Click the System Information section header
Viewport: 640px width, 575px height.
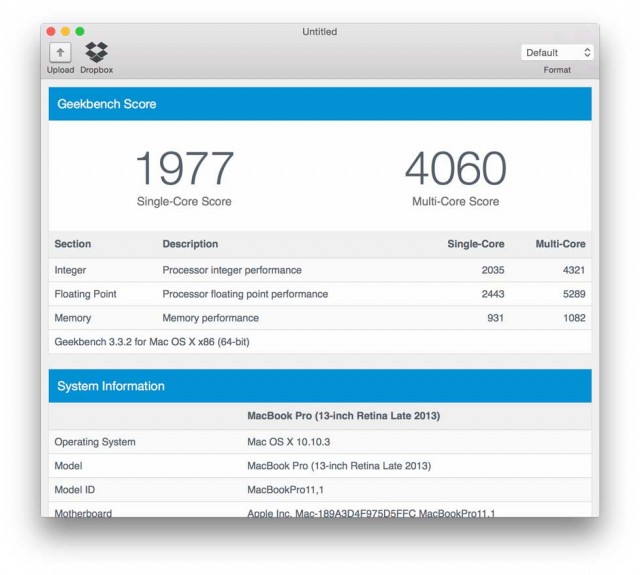320,386
